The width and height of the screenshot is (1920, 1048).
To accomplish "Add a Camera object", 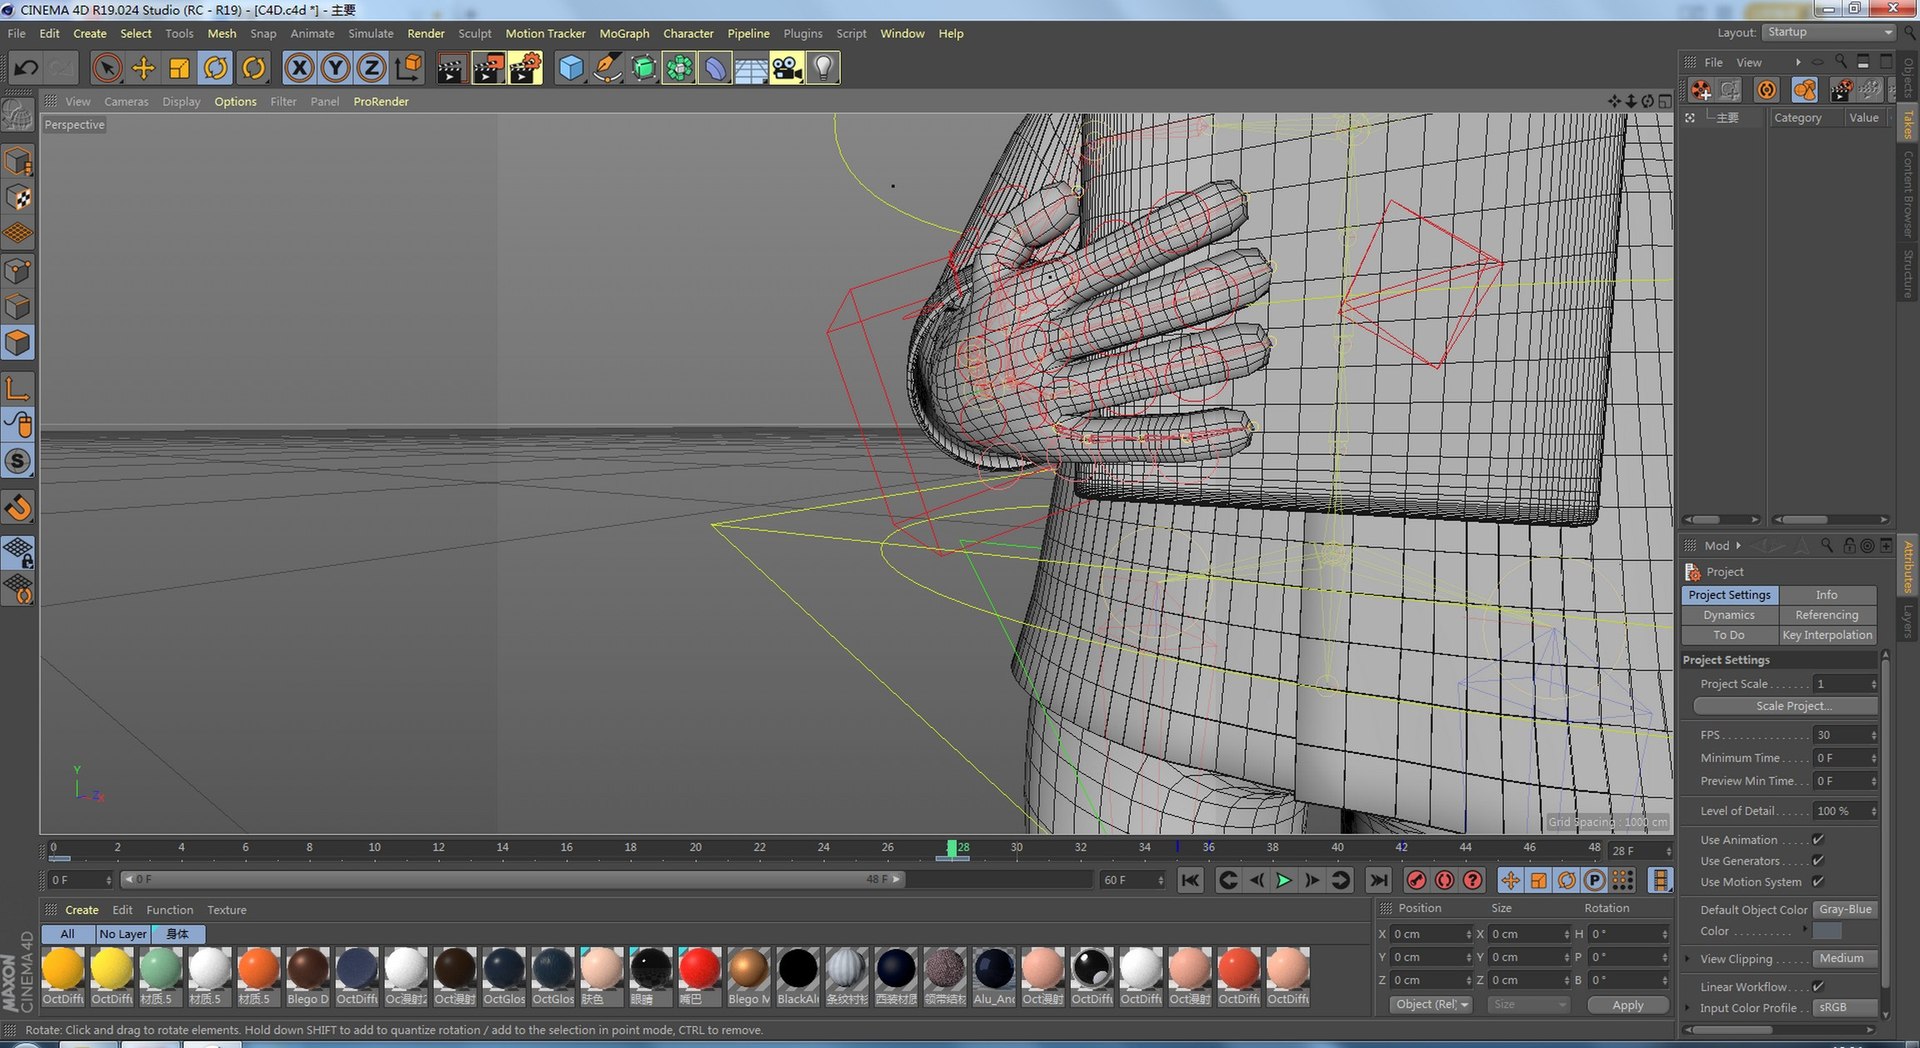I will (787, 68).
